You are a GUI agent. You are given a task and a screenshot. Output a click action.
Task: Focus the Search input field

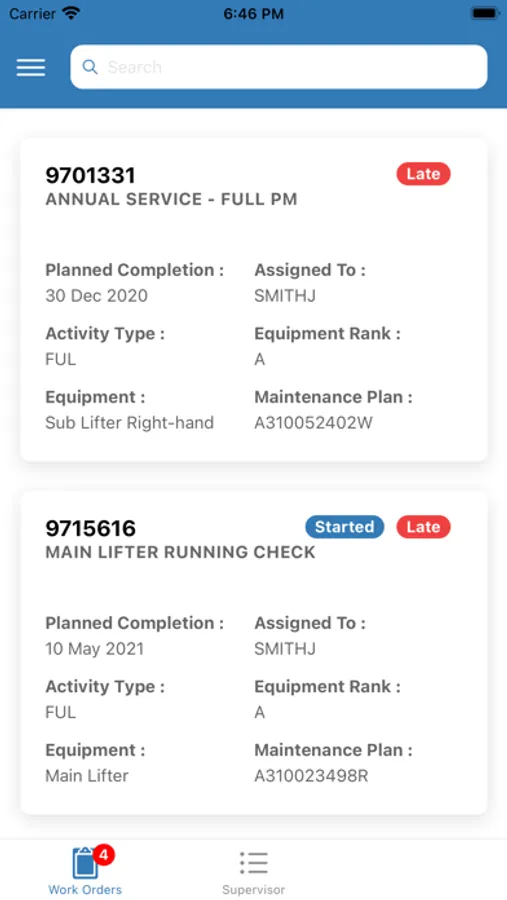pos(279,67)
